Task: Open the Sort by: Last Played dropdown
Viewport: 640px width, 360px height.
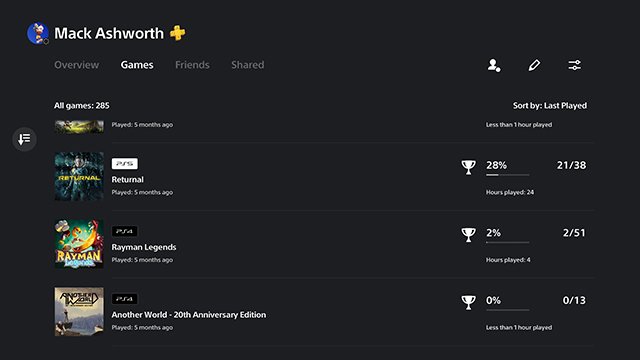Action: click(x=550, y=106)
